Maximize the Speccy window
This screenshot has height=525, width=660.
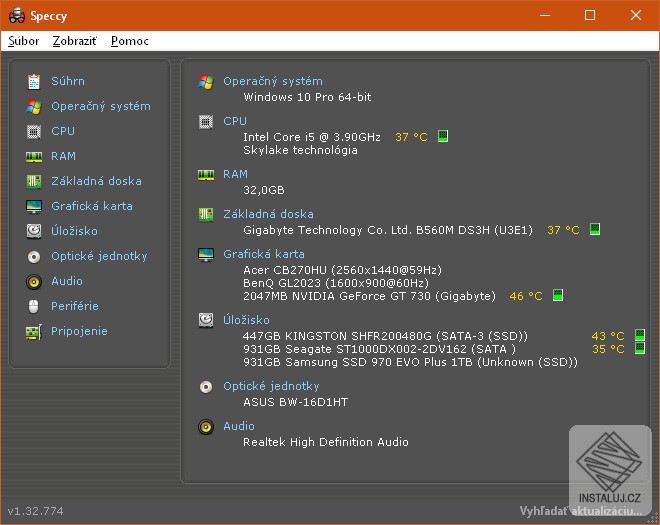(x=590, y=16)
